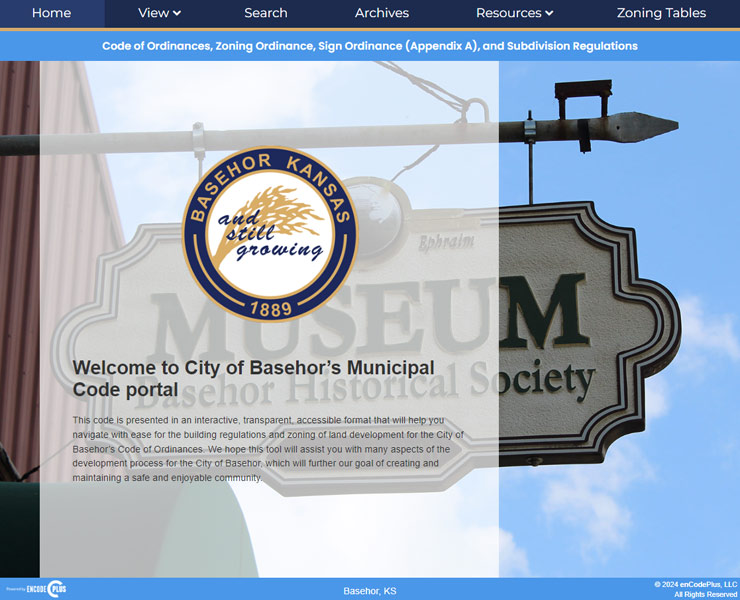Open the Zoning Tables page
This screenshot has height=600, width=740.
(x=661, y=13)
